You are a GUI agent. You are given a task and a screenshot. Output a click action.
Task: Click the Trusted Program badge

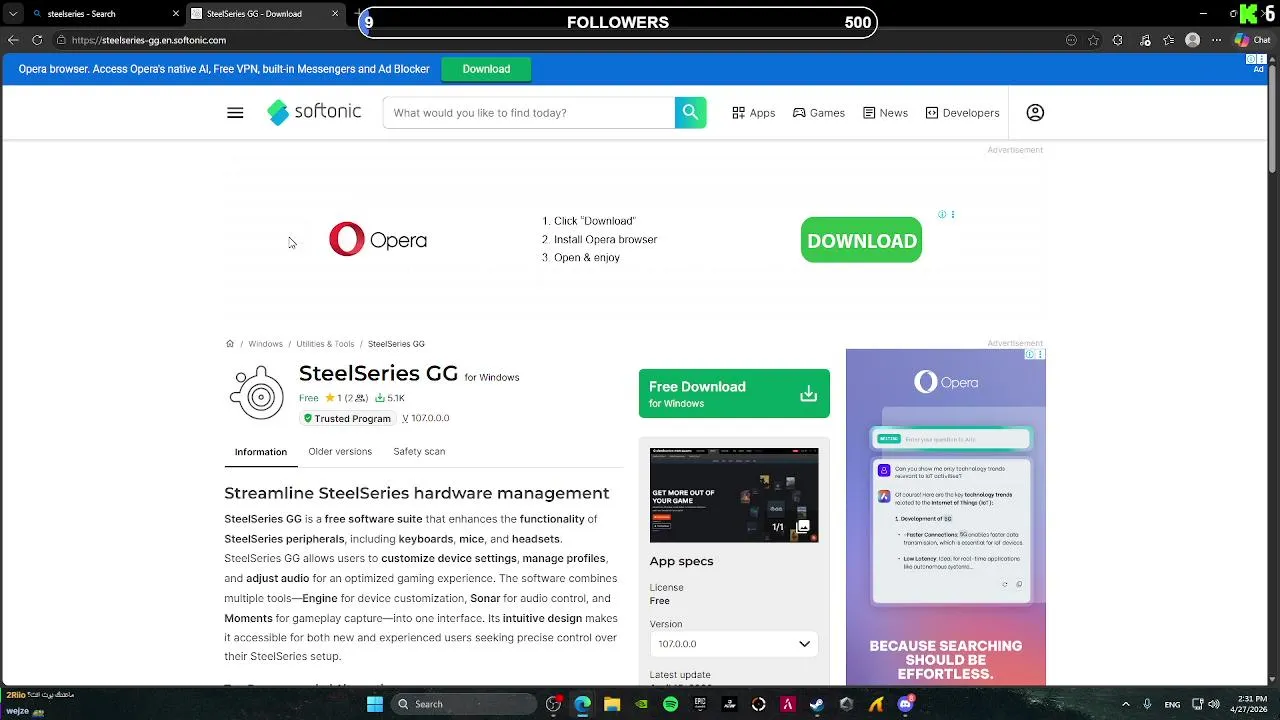tap(347, 418)
